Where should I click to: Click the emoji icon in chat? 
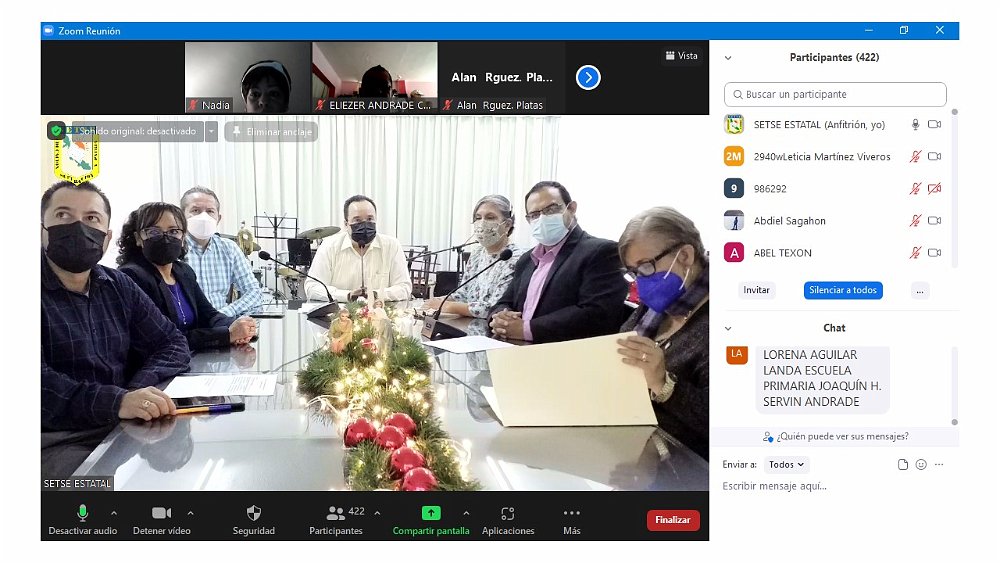[x=921, y=465]
